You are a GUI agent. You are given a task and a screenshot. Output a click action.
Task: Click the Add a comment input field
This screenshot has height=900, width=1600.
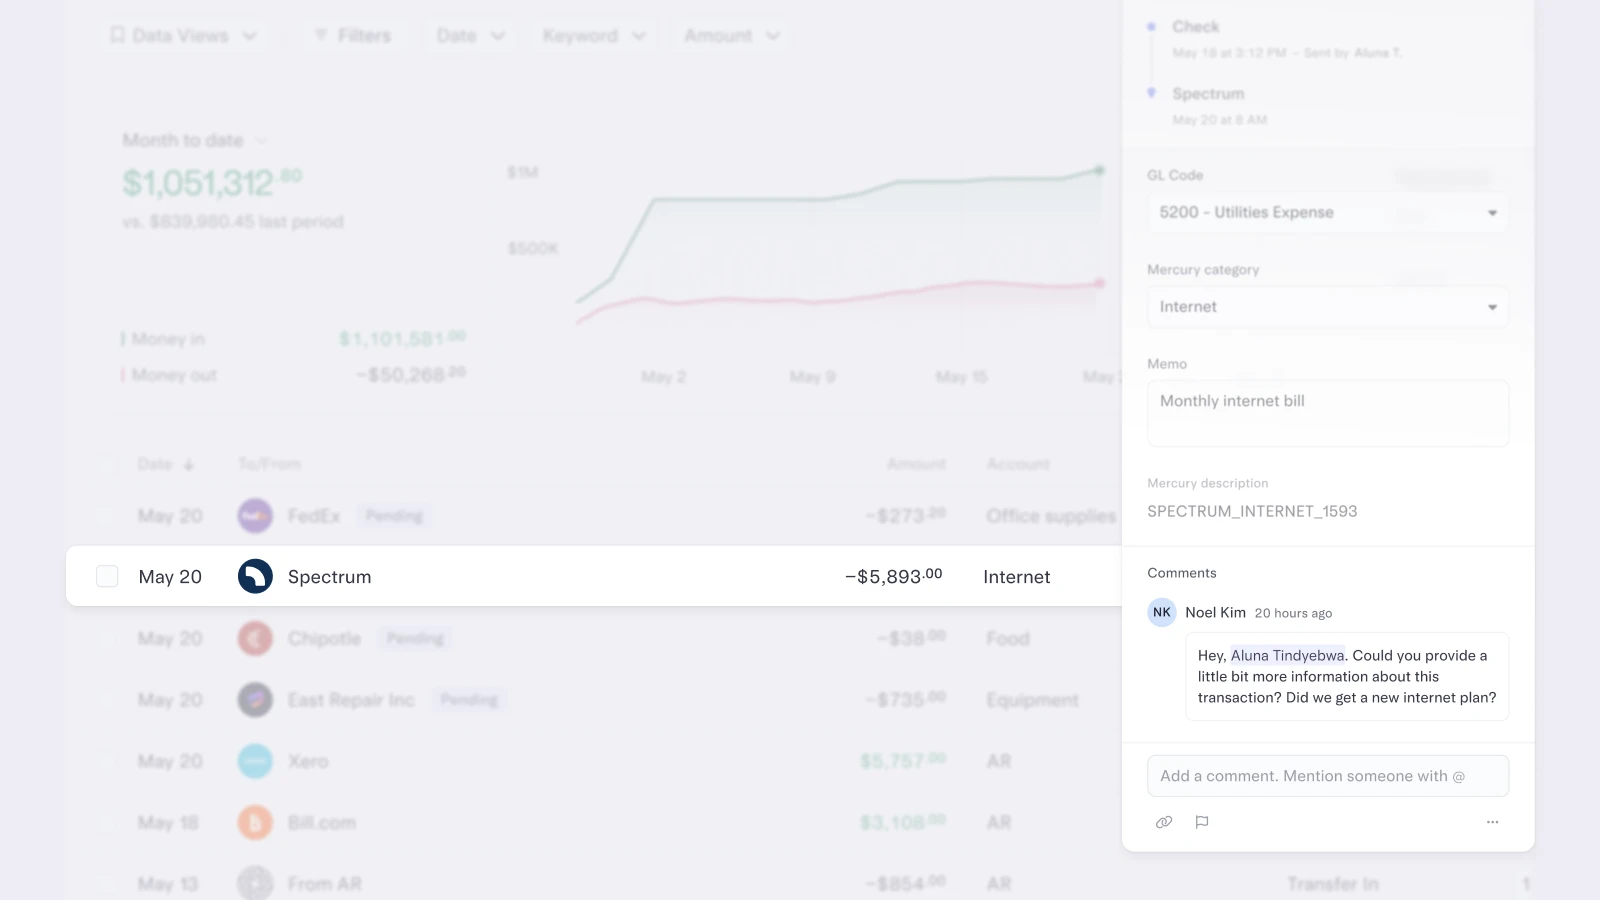(1327, 776)
